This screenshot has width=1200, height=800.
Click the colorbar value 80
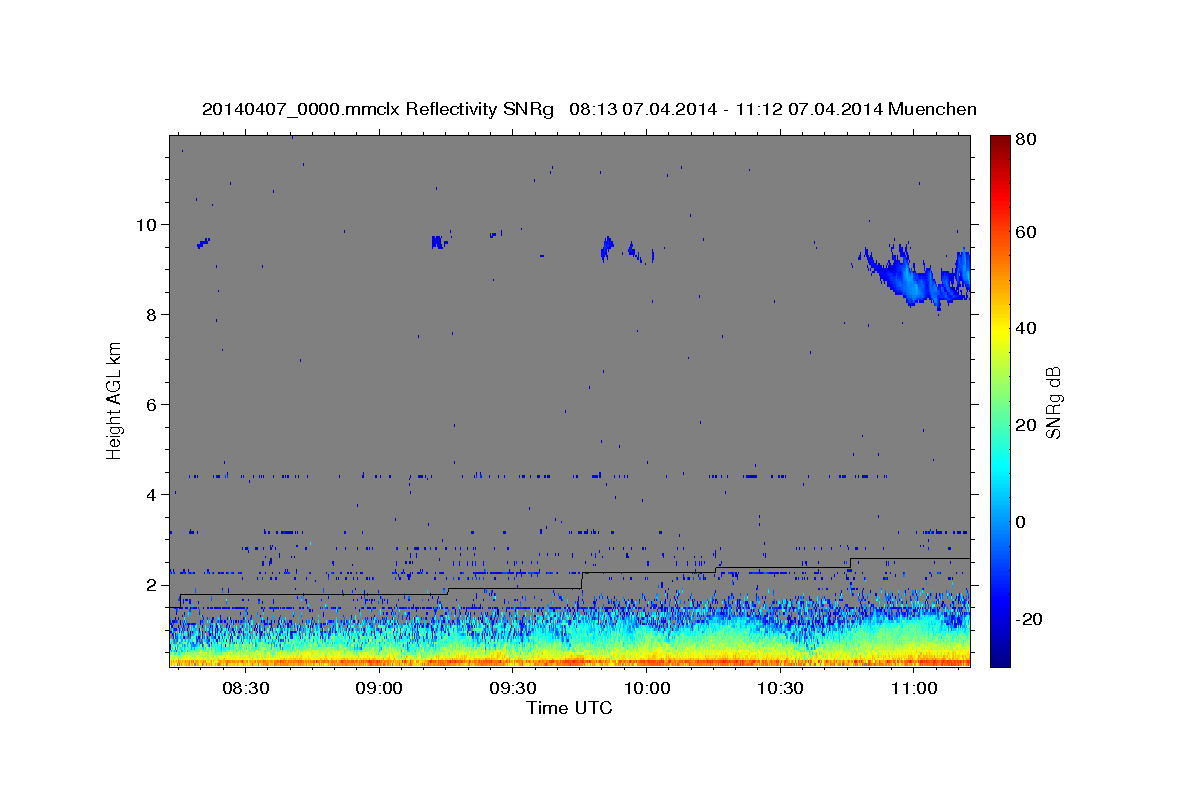(x=1026, y=140)
